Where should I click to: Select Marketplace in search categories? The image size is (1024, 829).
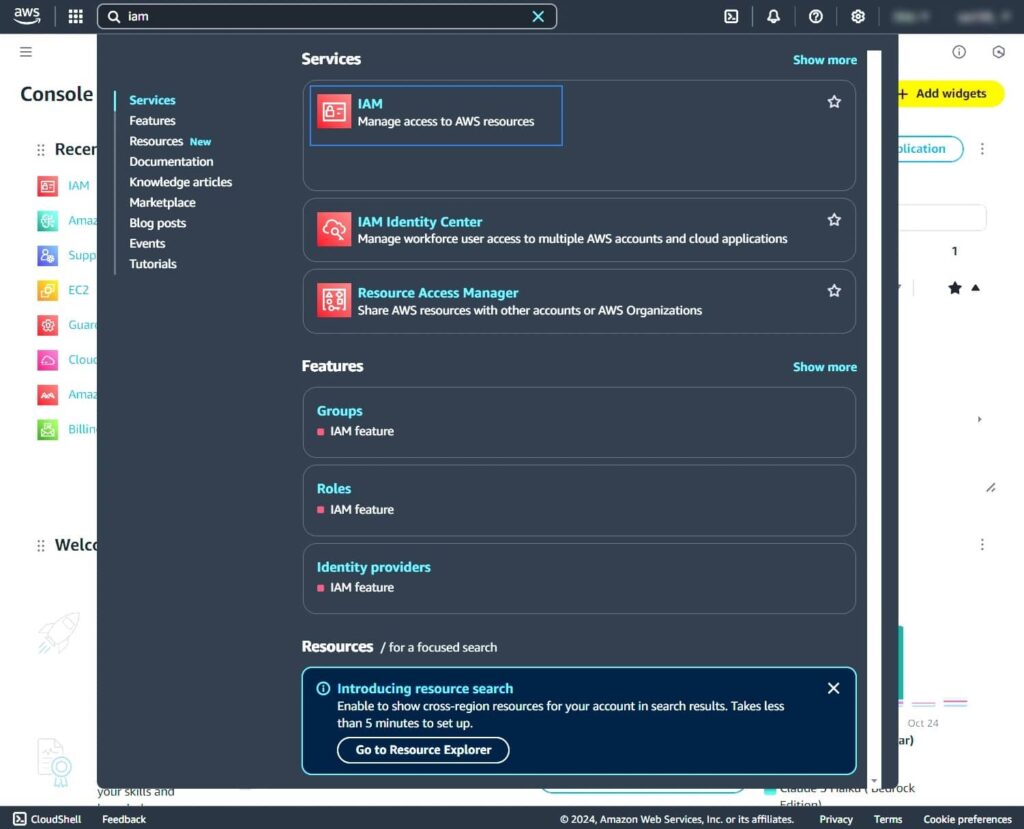162,202
